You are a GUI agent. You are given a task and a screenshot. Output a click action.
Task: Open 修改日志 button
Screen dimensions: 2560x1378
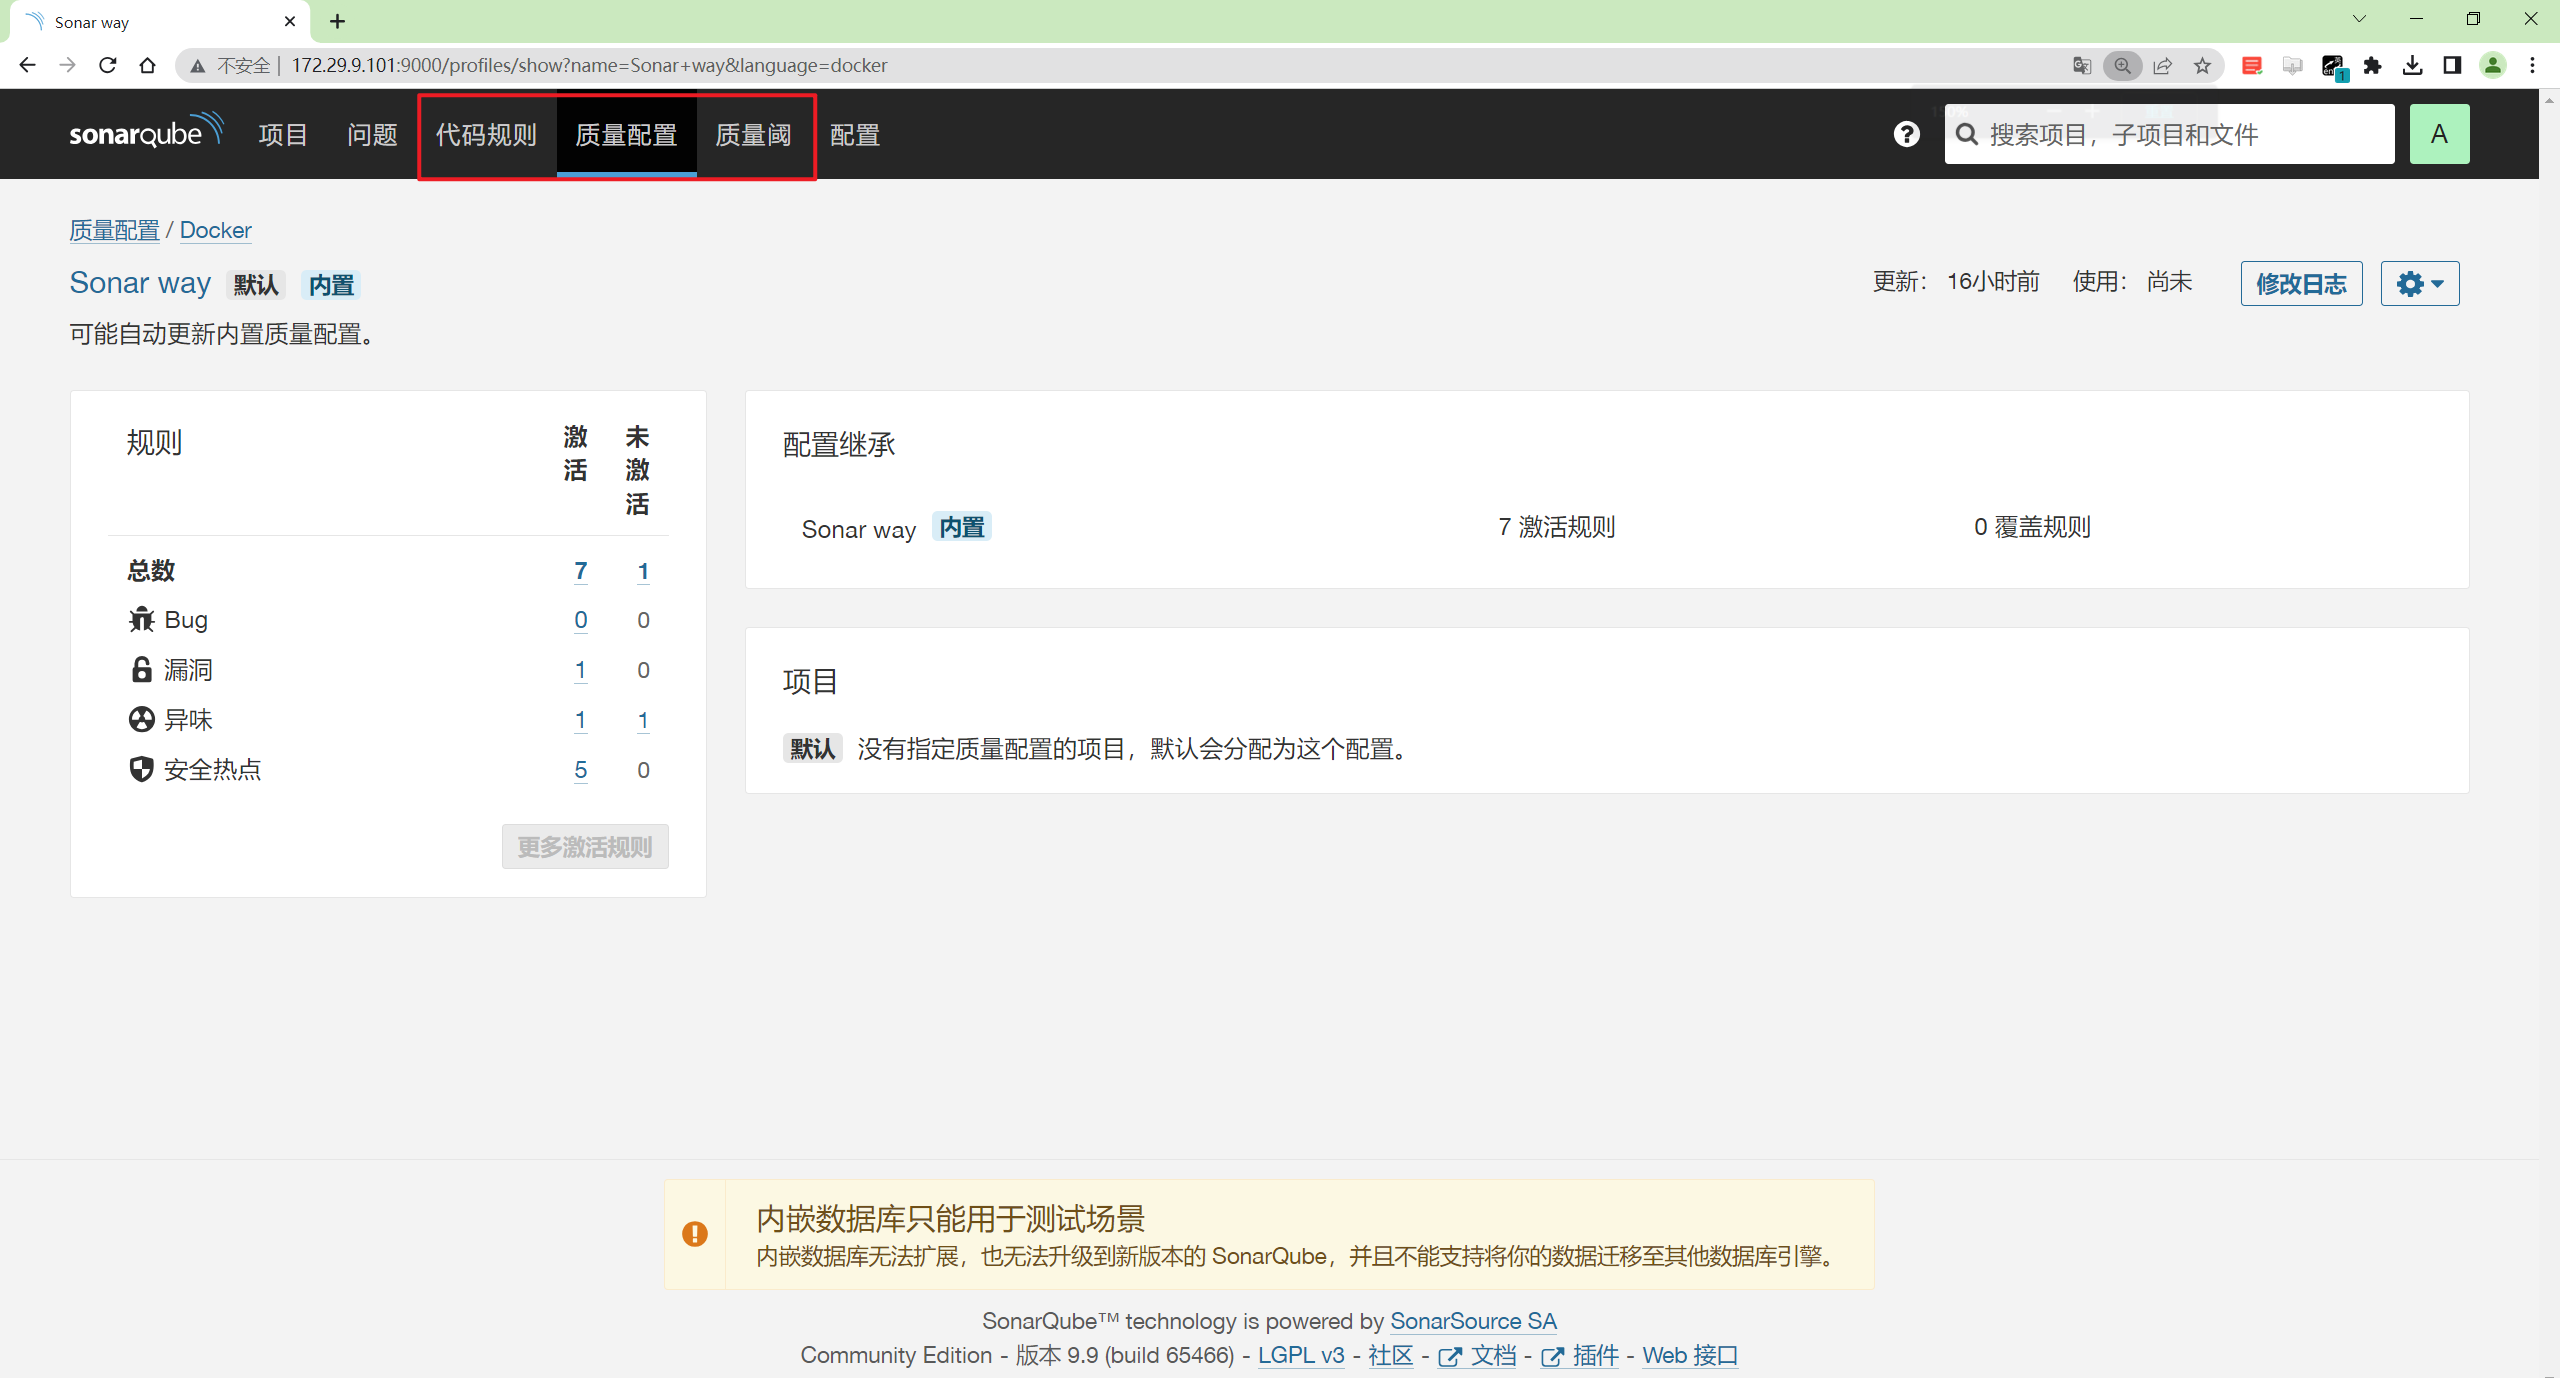pyautogui.click(x=2301, y=284)
